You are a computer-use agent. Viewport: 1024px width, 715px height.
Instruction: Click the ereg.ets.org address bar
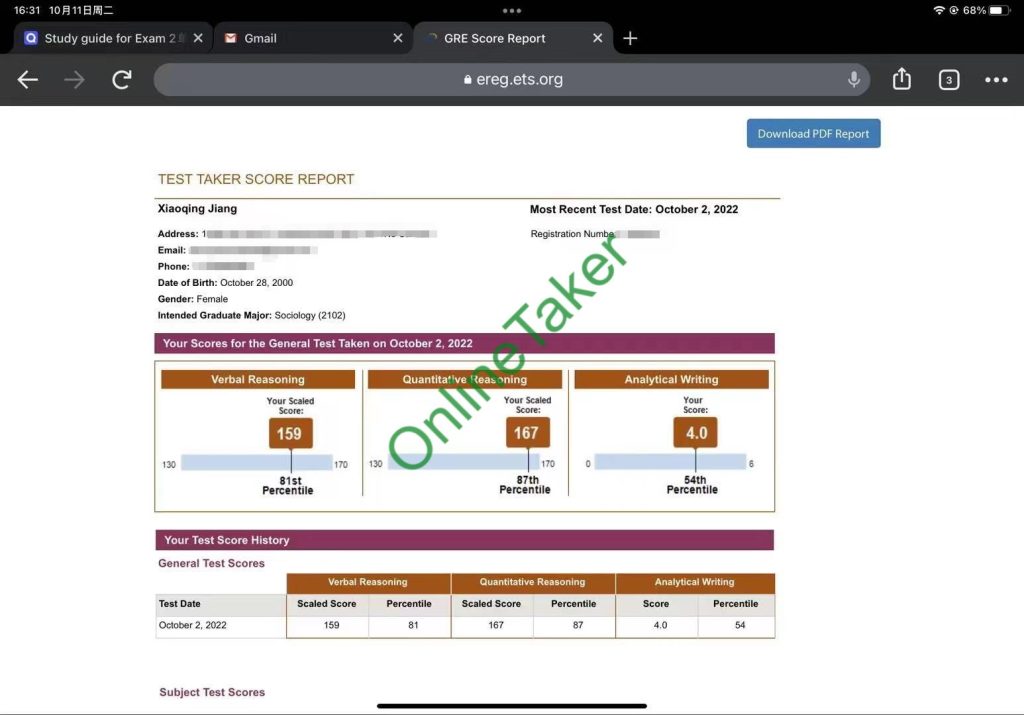click(x=512, y=80)
